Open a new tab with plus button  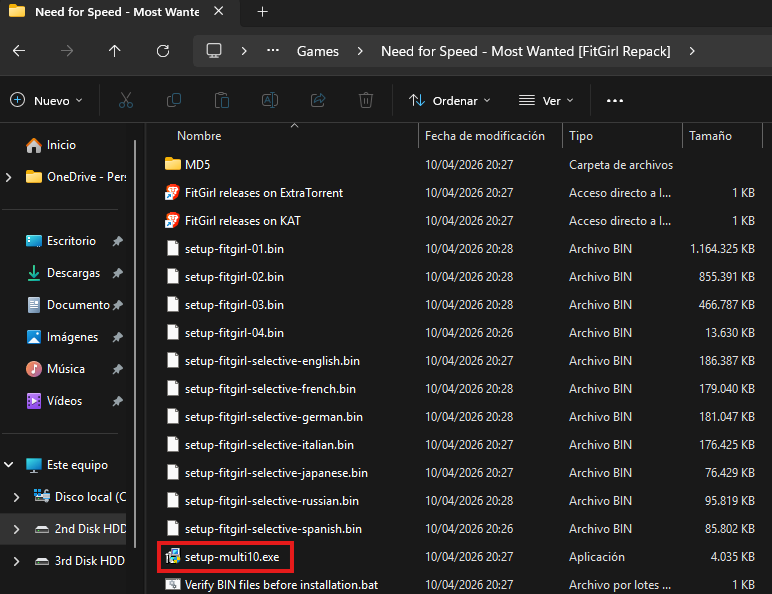point(262,12)
